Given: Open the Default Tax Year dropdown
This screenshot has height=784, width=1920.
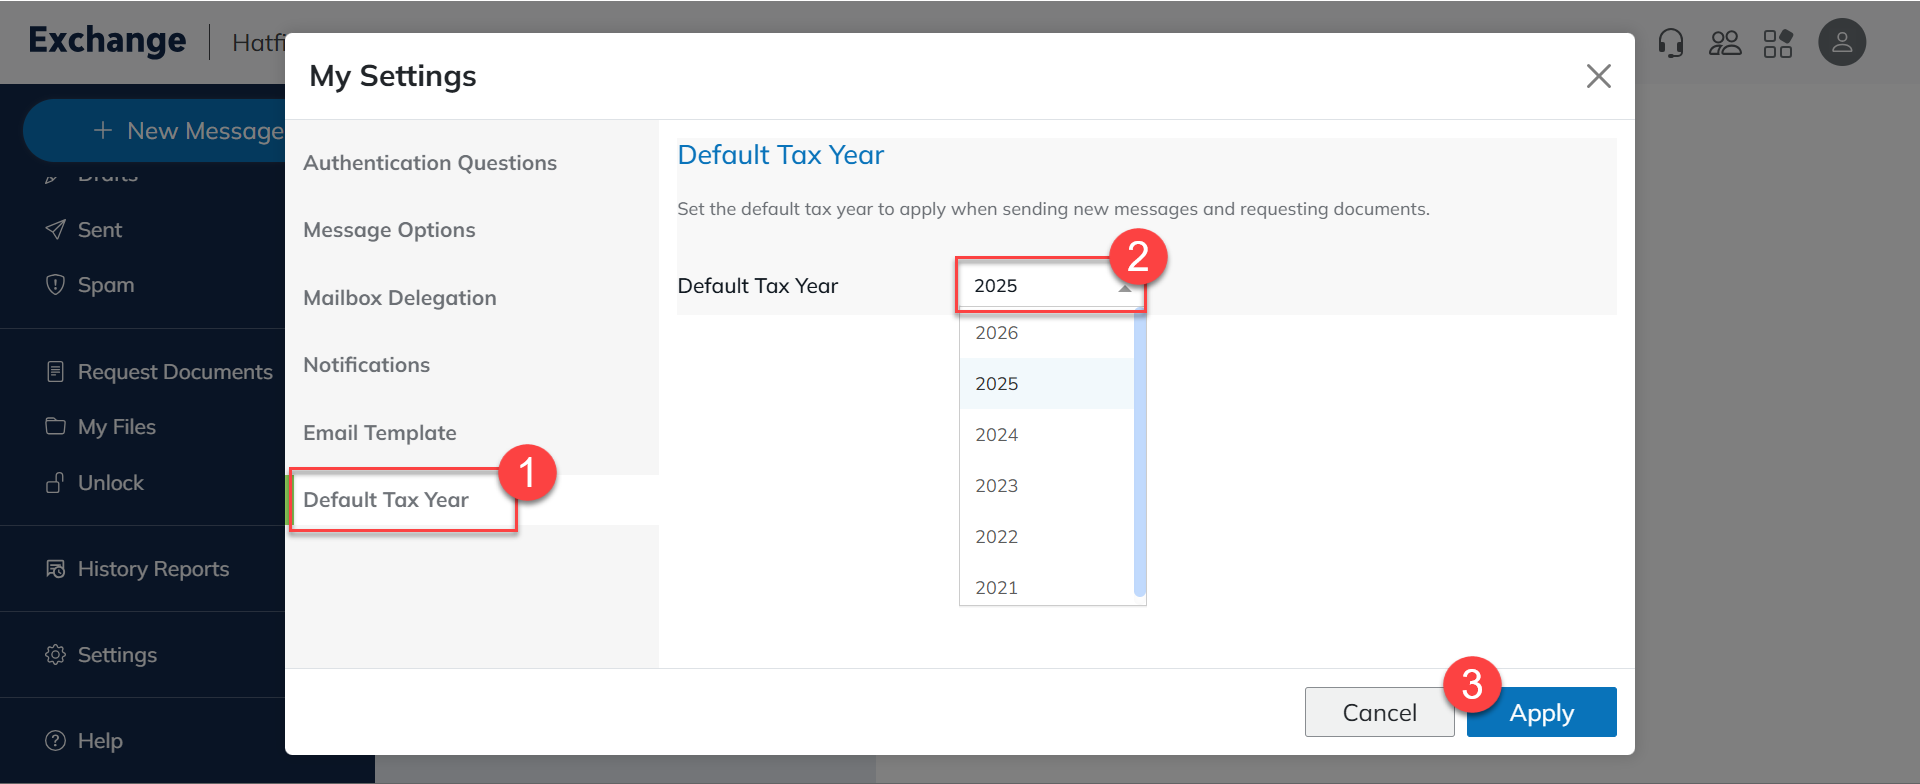Looking at the screenshot, I should [1051, 286].
